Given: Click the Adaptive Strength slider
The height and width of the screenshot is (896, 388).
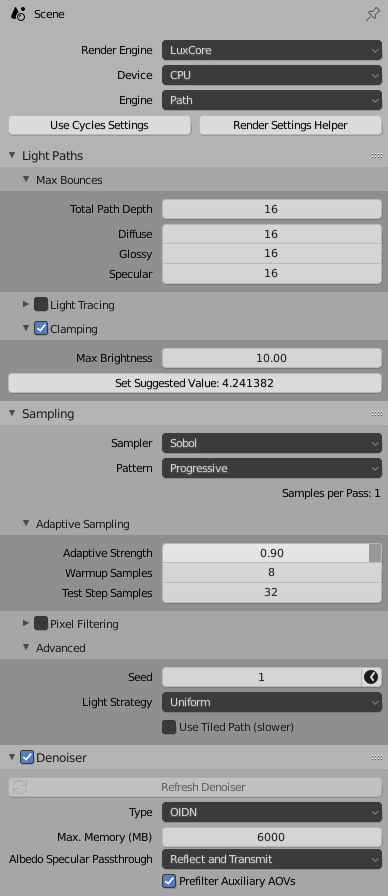Looking at the screenshot, I should [x=271, y=553].
